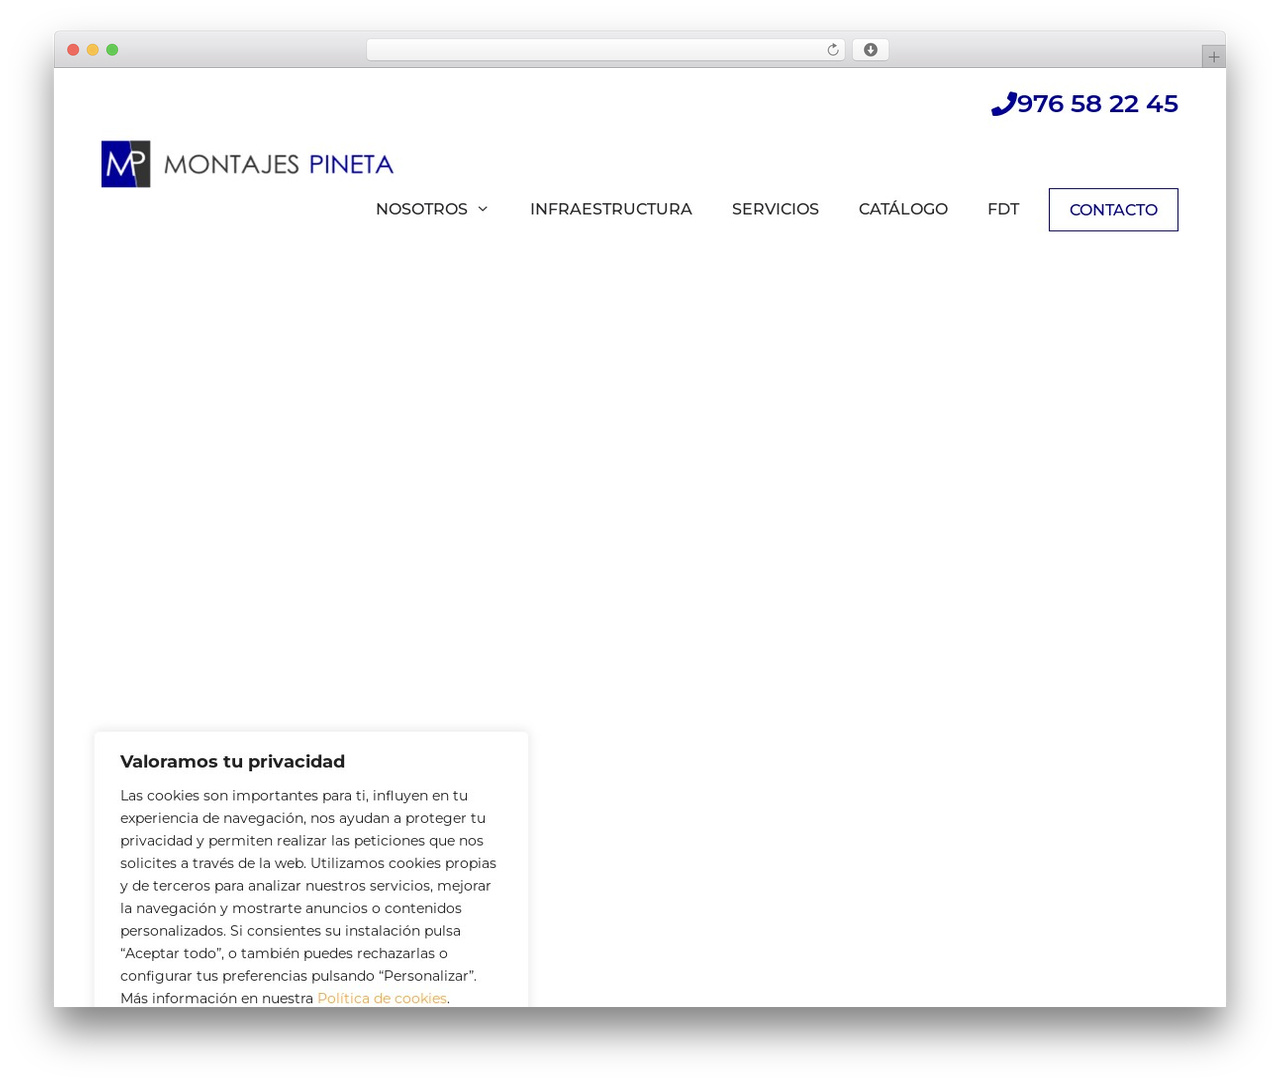Click the green maximize window button
Viewport: 1280px width, 1084px height.
pos(112,50)
